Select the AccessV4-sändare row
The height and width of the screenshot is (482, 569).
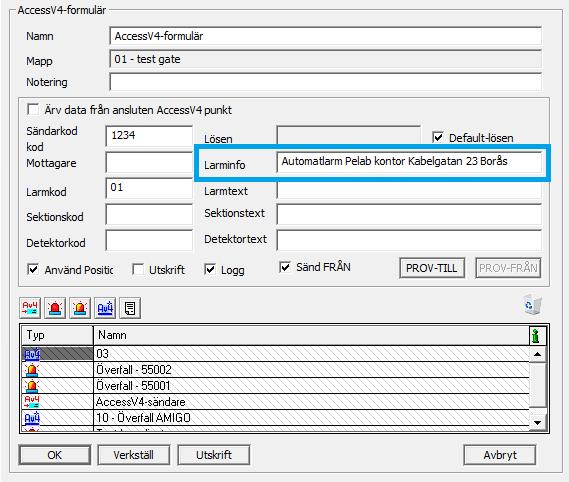[275, 402]
